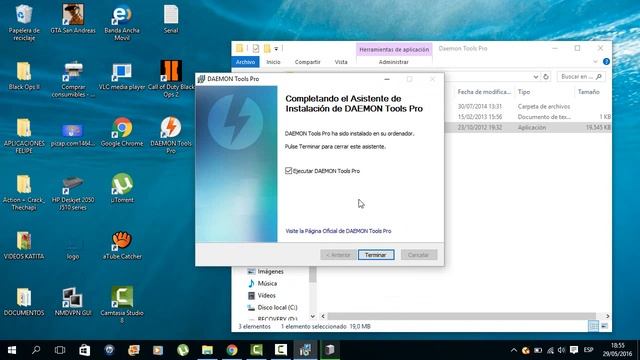Open Windows Store from the taskbar
Viewport: 640px width, 360px height.
pyautogui.click(x=84, y=350)
